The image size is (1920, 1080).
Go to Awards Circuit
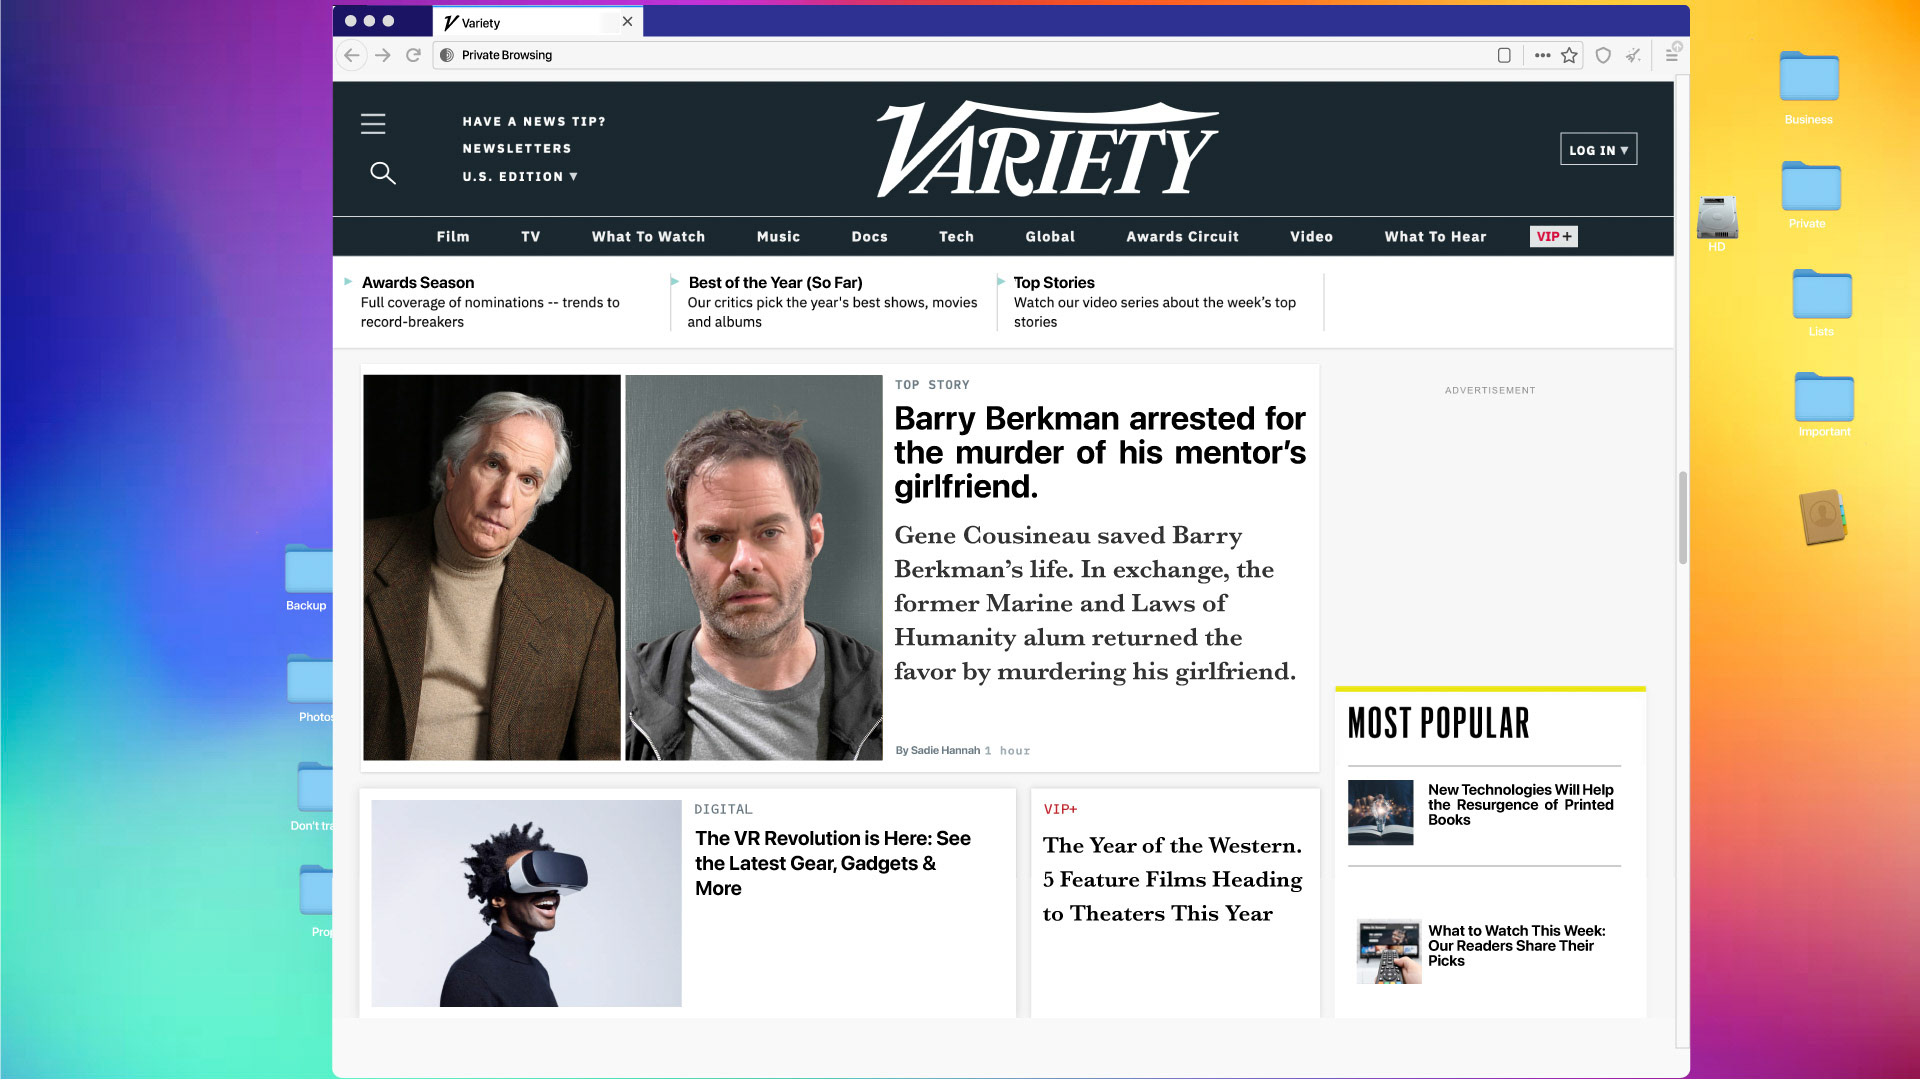coord(1182,237)
